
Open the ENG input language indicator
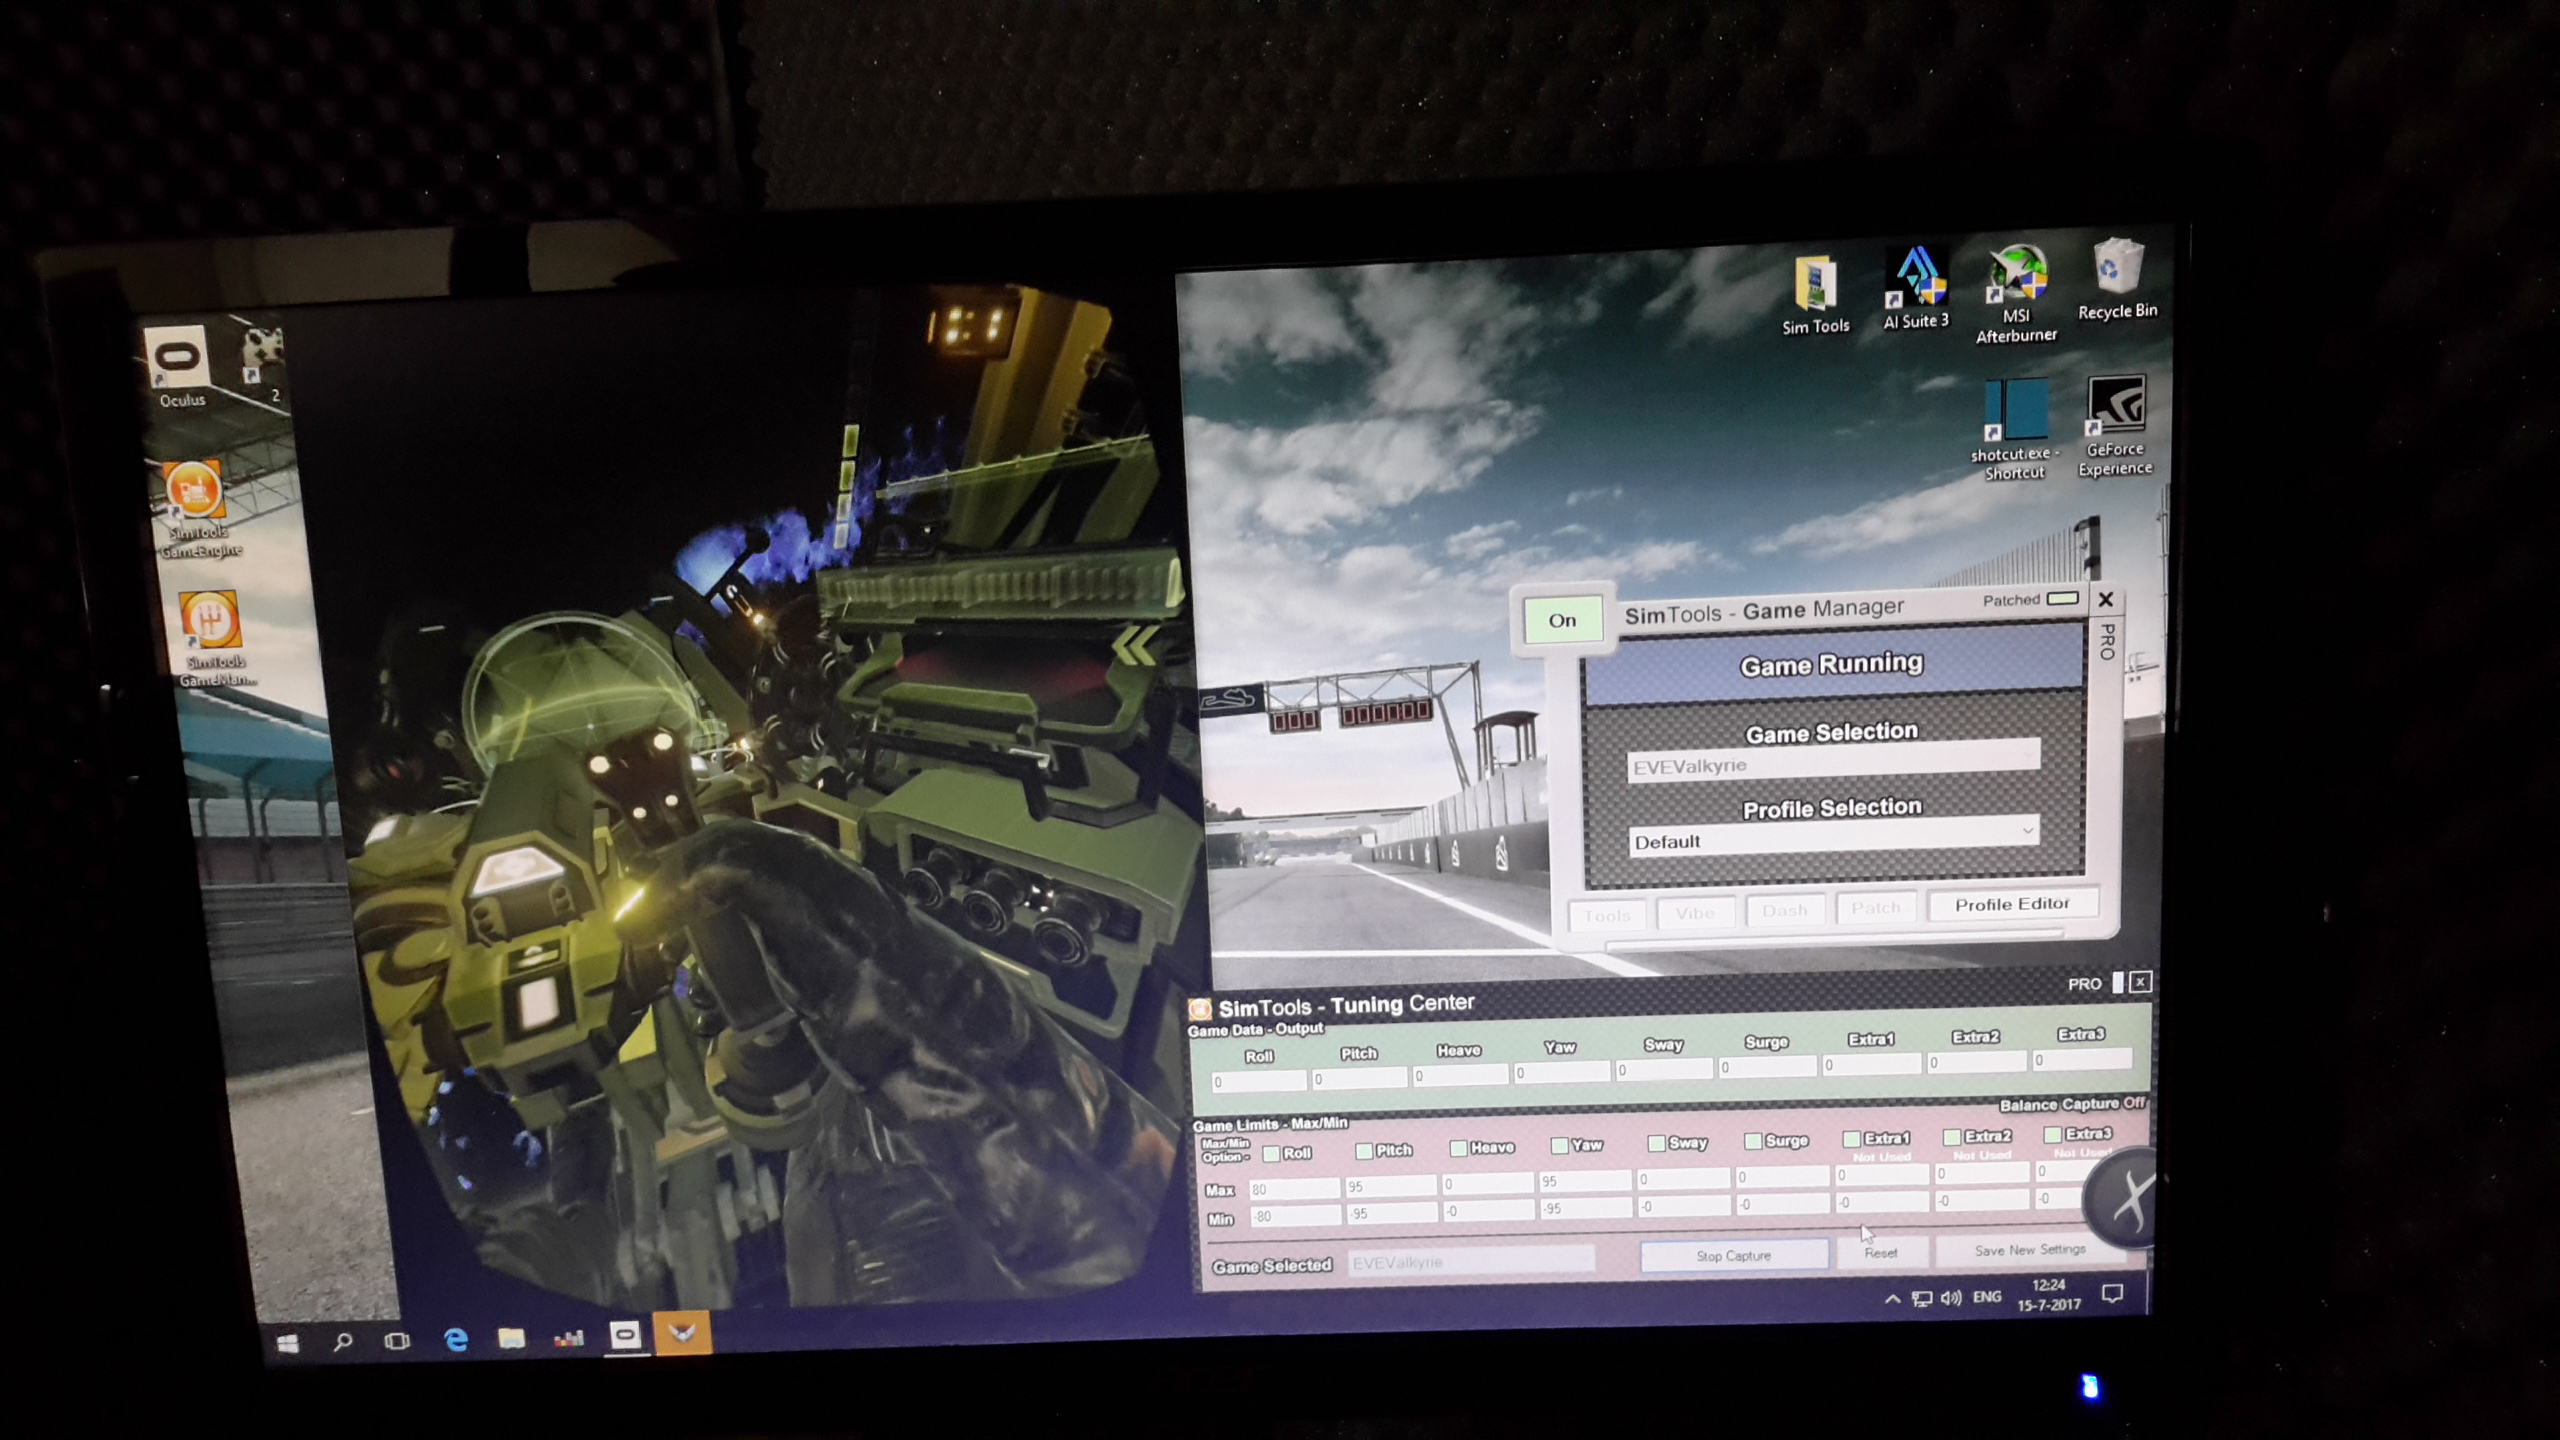click(x=1987, y=1297)
